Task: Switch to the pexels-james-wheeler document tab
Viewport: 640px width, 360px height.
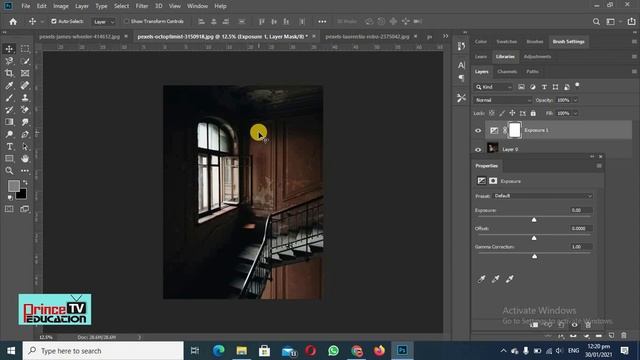Action: (x=80, y=36)
